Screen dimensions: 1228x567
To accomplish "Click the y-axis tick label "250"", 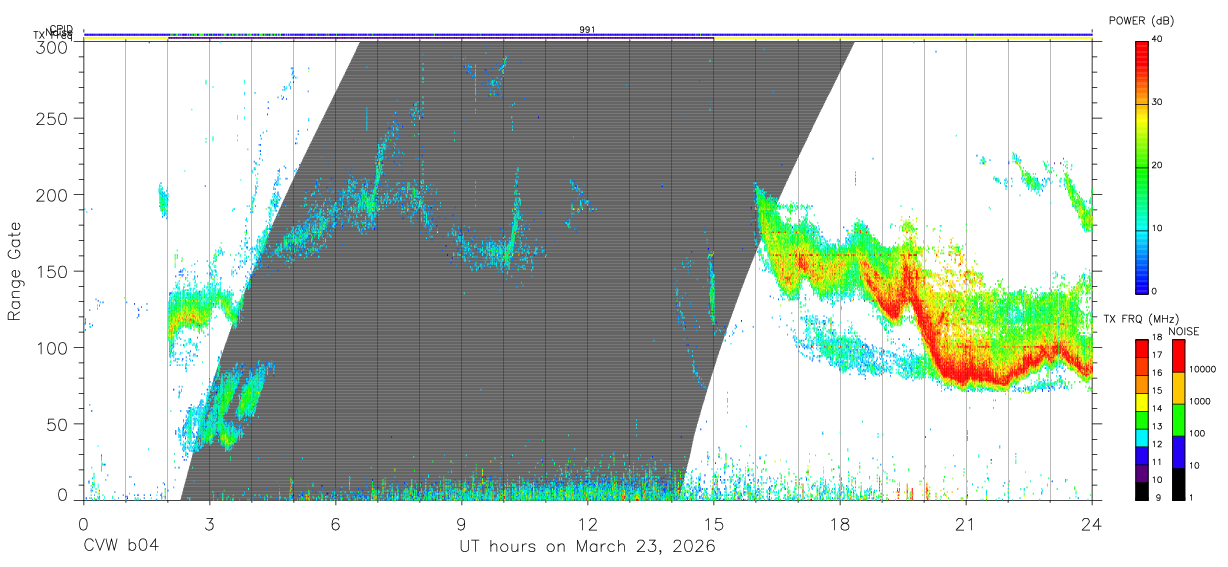I will (51, 118).
